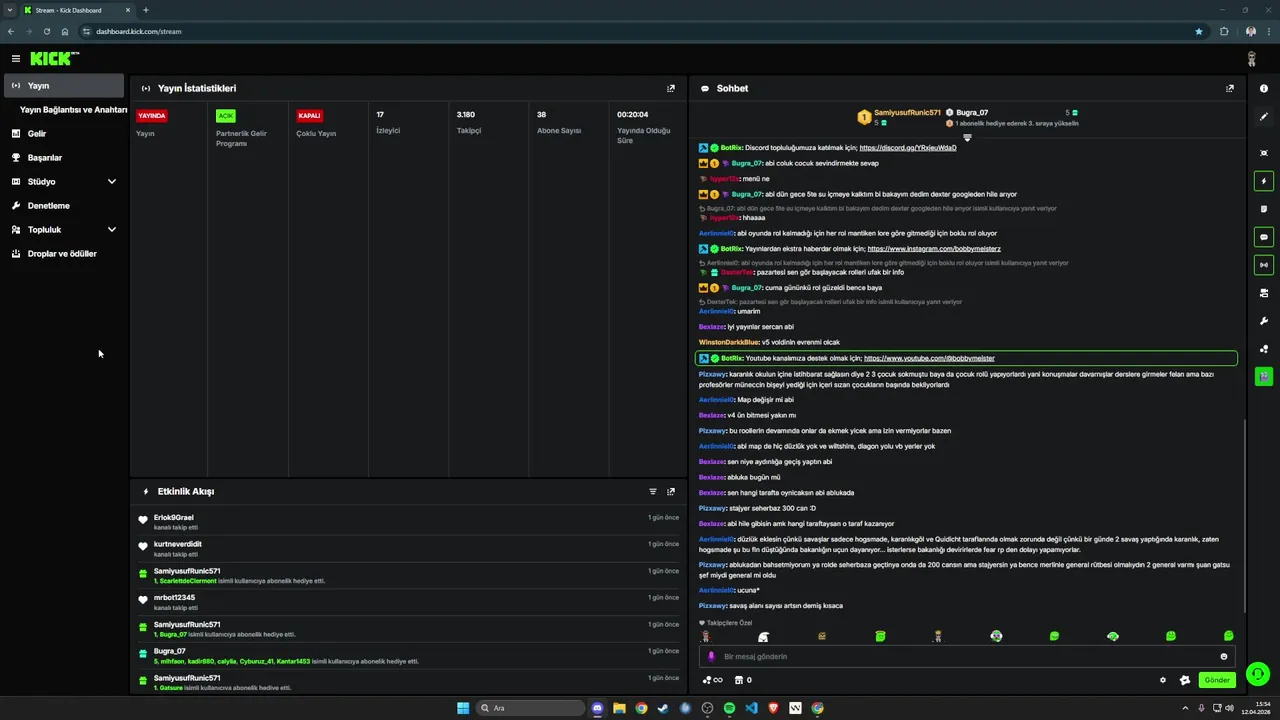Image resolution: width=1280 pixels, height=720 pixels.
Task: Click the chat badge identity icon
Action: coord(1185,680)
